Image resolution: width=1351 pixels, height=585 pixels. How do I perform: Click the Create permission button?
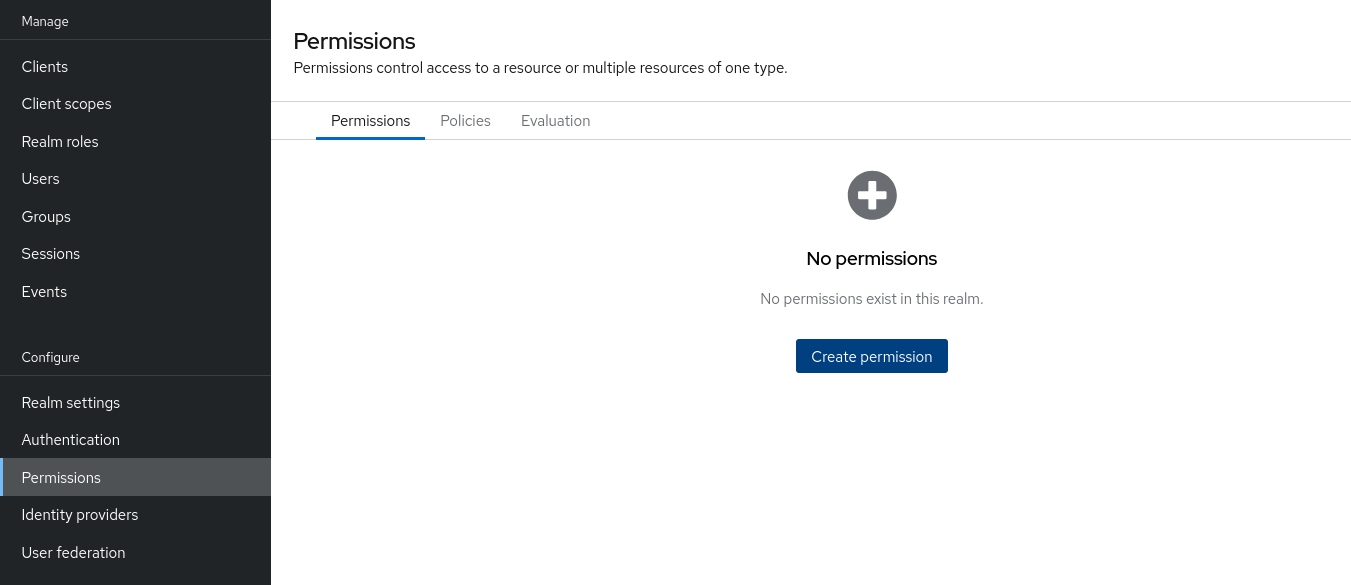click(x=871, y=356)
